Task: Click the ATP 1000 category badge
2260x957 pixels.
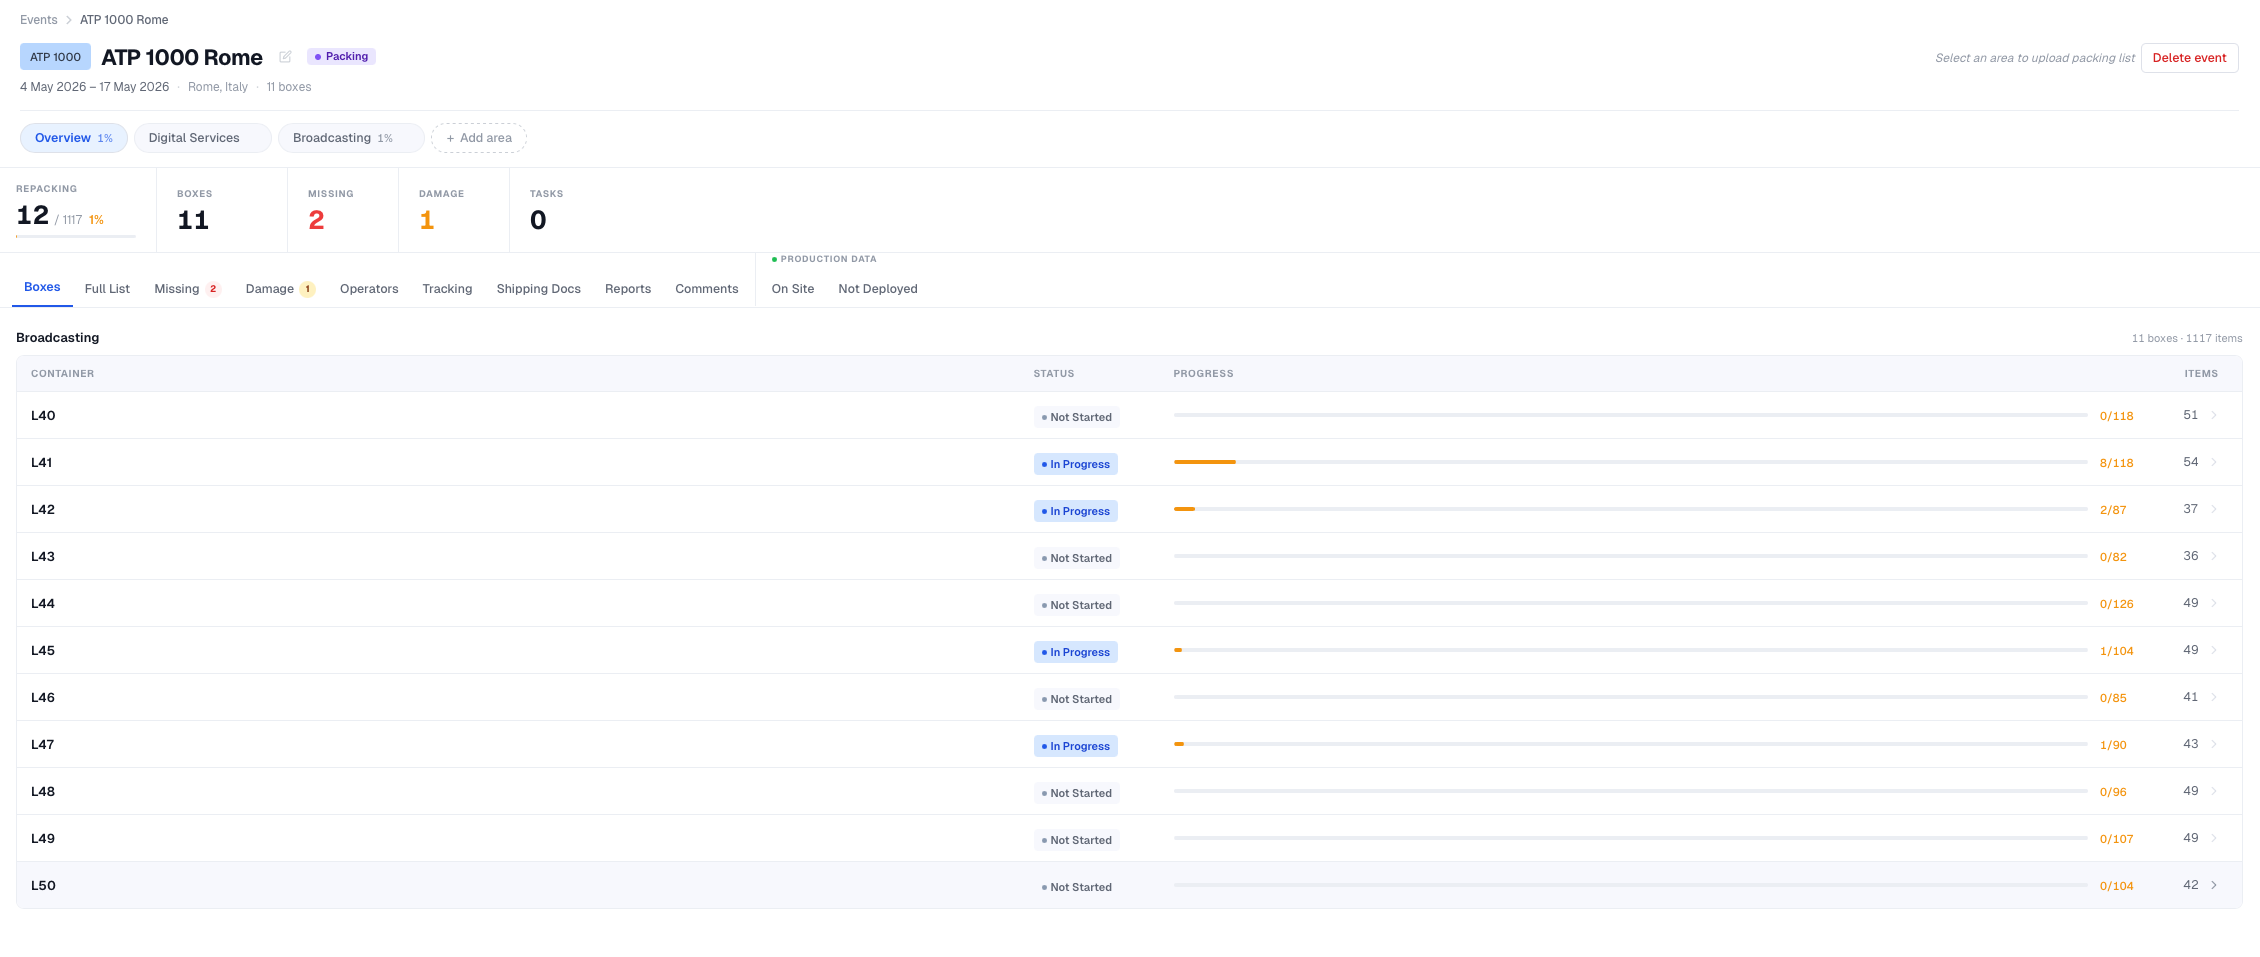Action: point(55,57)
